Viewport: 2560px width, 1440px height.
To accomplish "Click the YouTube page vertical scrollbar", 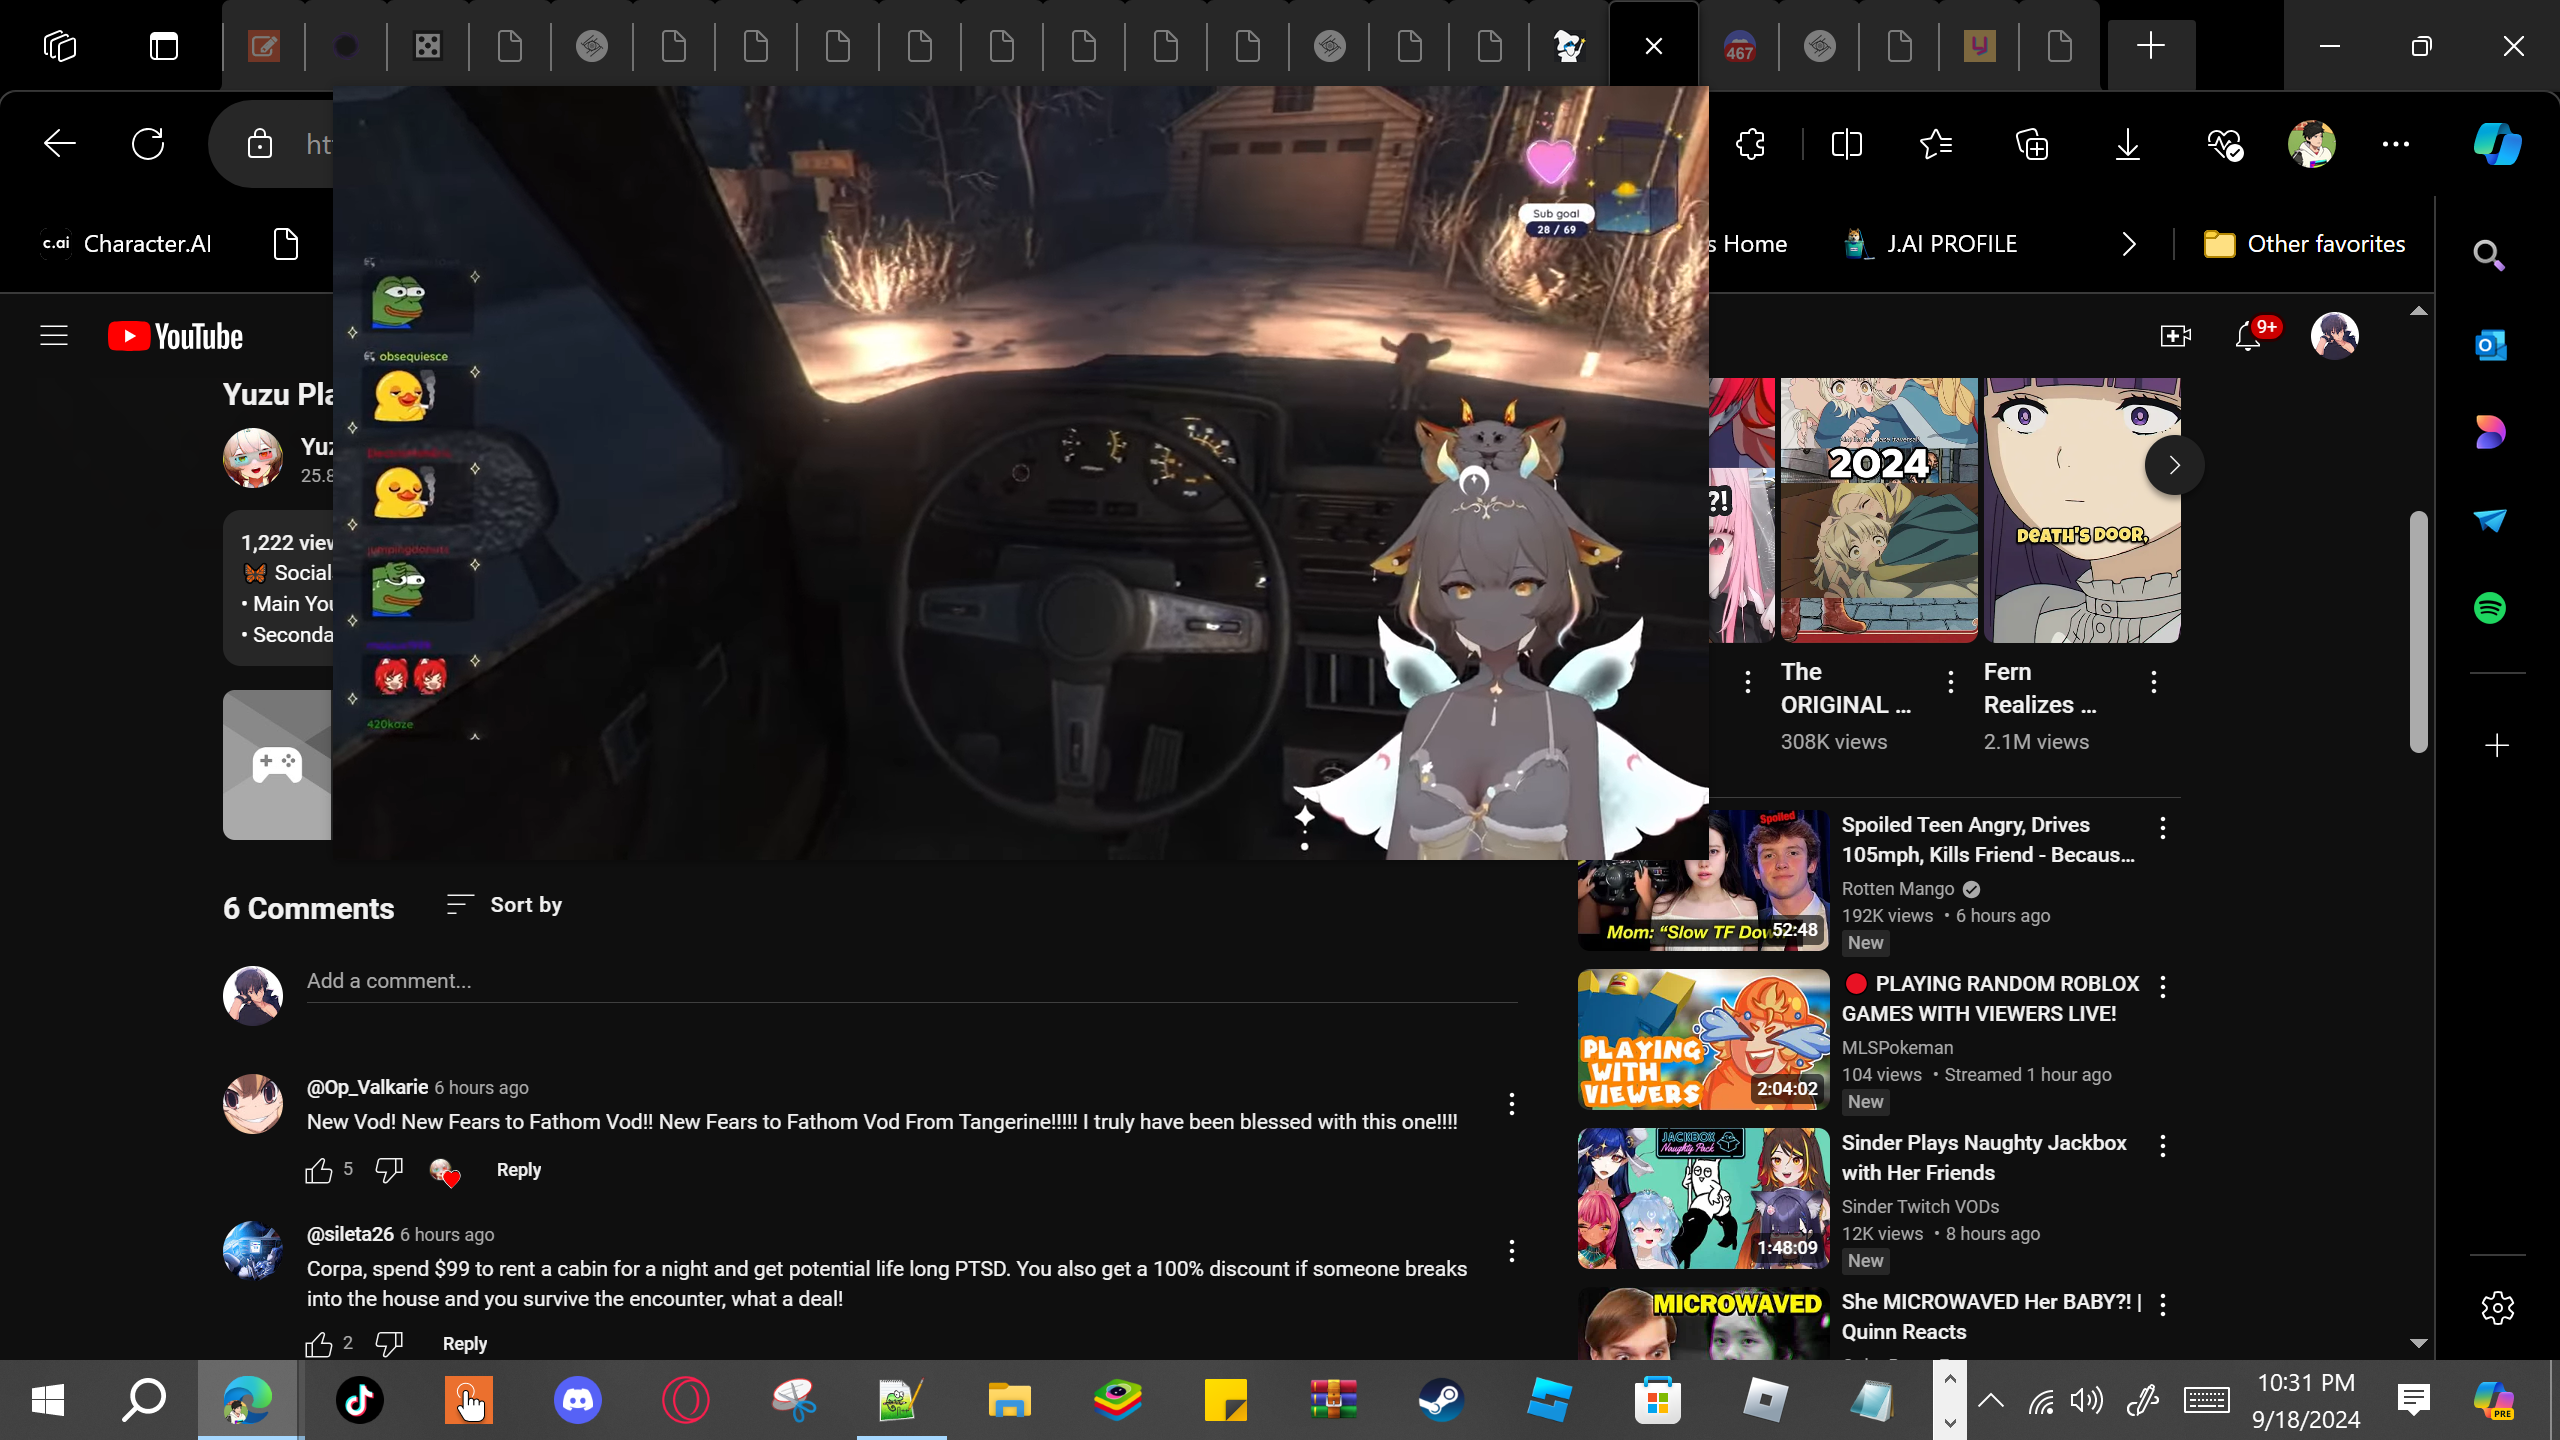I will tap(2418, 630).
